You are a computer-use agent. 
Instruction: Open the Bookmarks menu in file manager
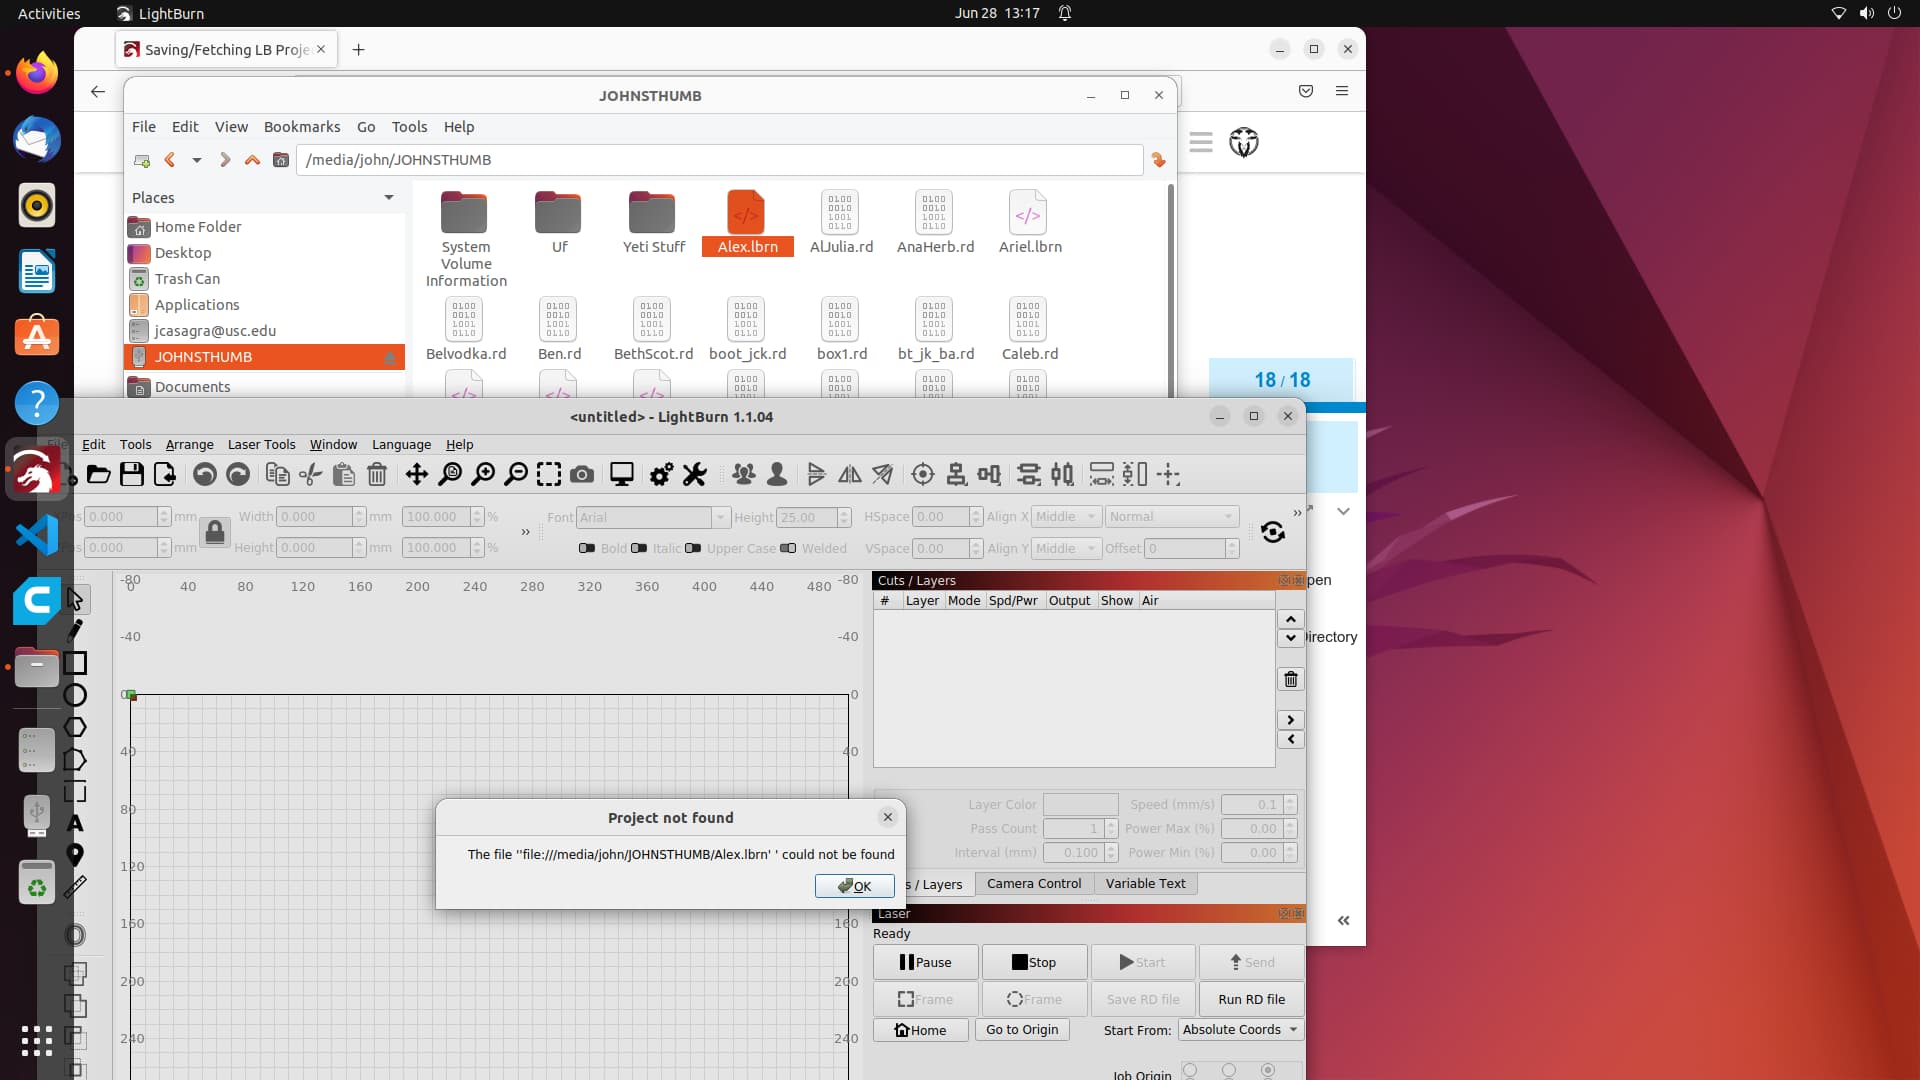point(302,127)
